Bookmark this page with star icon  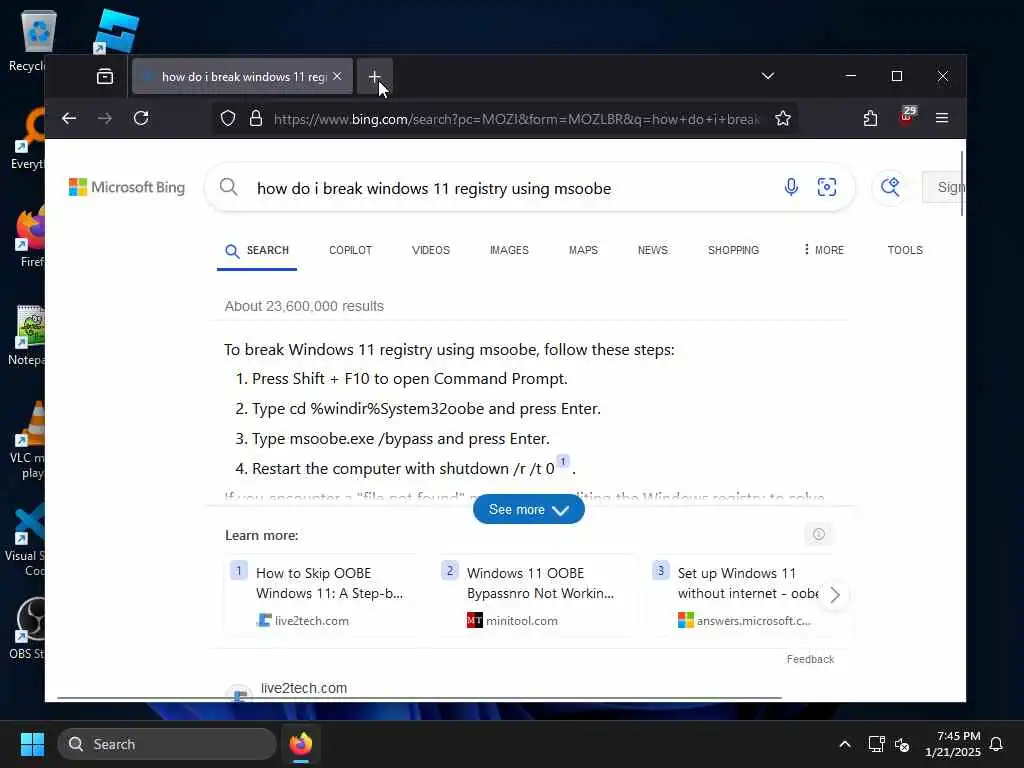point(782,118)
